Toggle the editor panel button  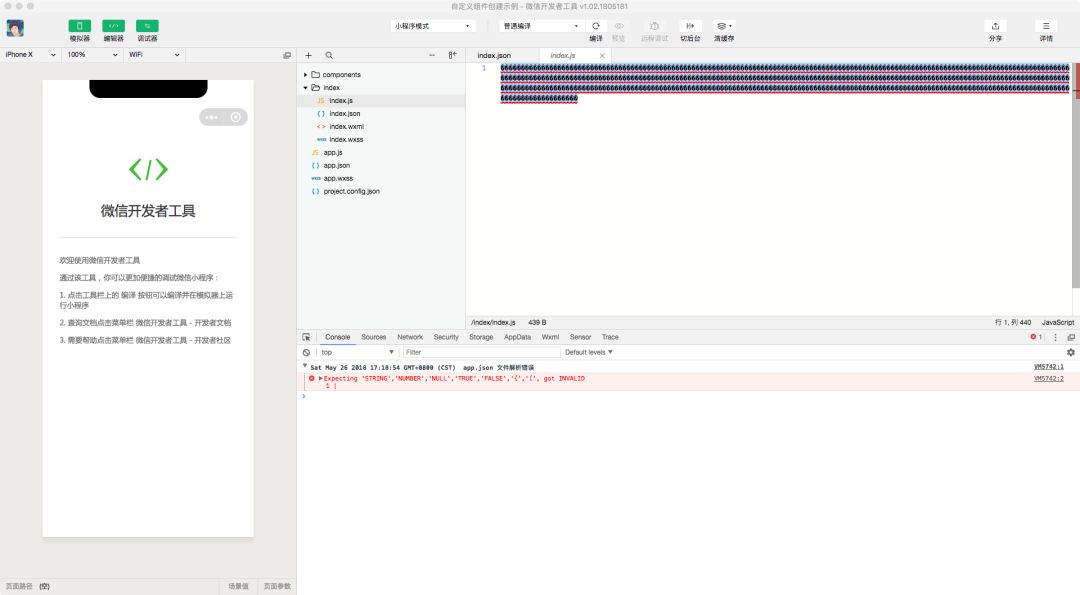[114, 26]
